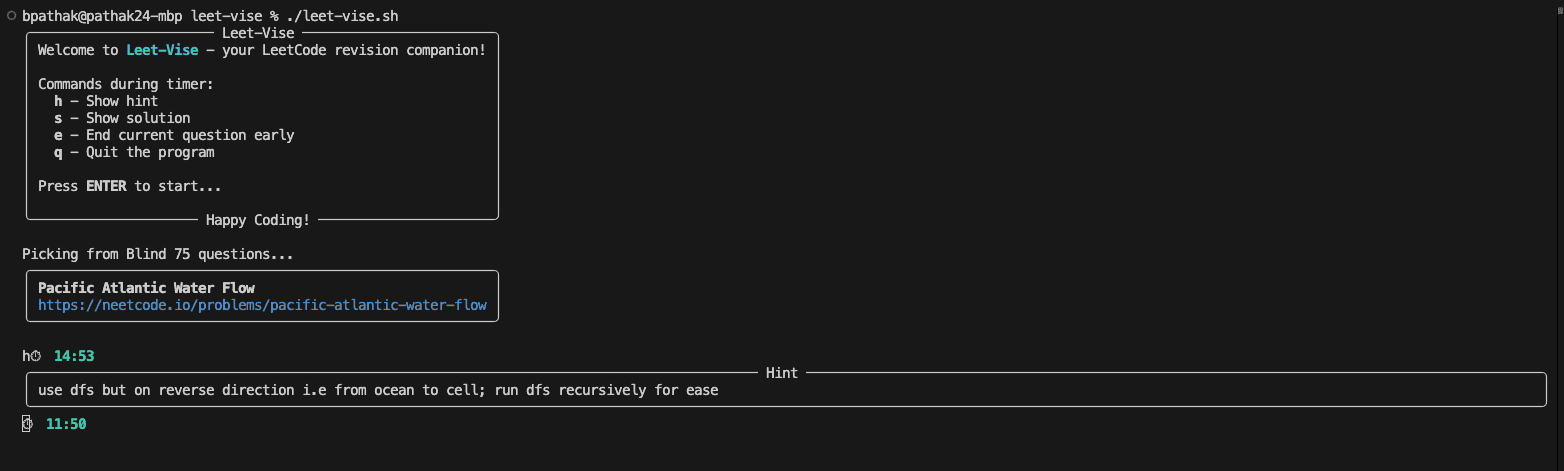Click the 'Commands during timer:' heading
Screen dimensions: 1564x471
(126, 84)
